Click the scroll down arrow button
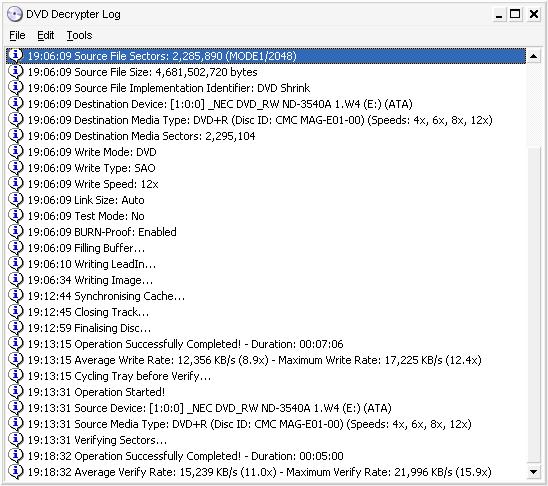This screenshot has height=486, width=548. tap(534, 472)
